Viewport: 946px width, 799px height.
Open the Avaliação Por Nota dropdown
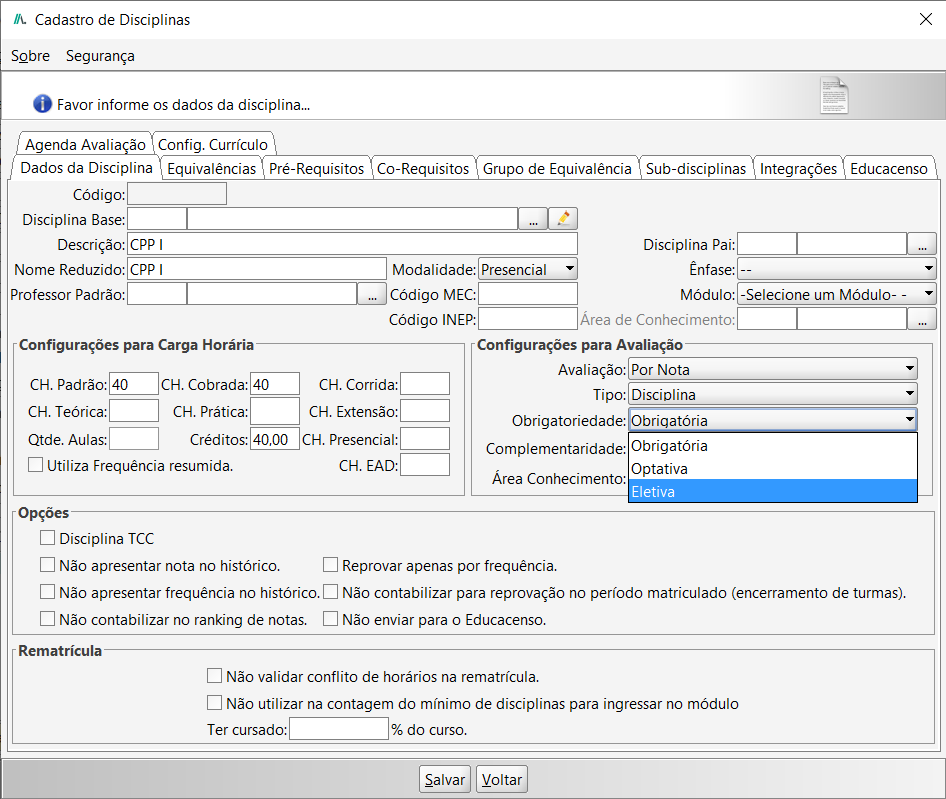773,369
